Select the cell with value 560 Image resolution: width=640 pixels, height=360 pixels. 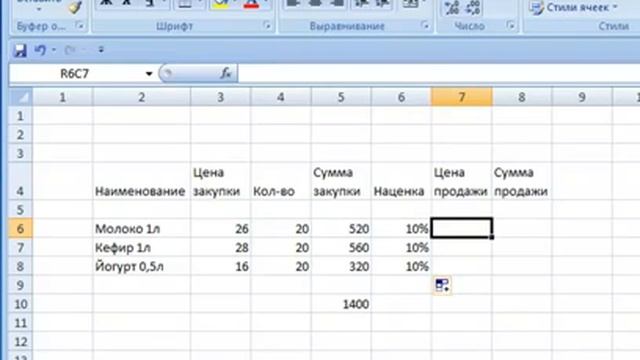[341, 247]
